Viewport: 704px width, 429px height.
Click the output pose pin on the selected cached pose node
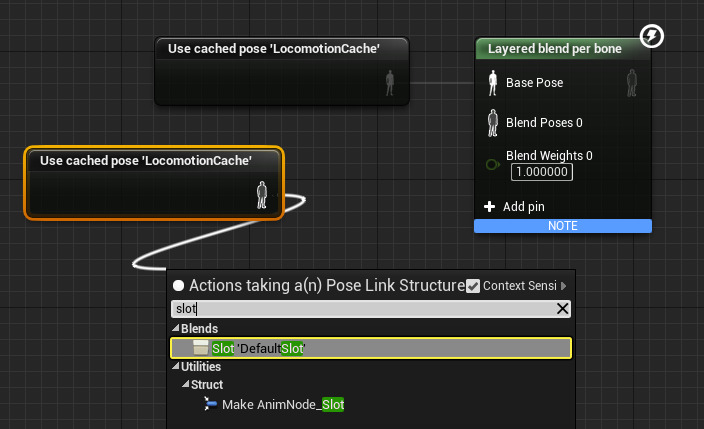point(262,194)
